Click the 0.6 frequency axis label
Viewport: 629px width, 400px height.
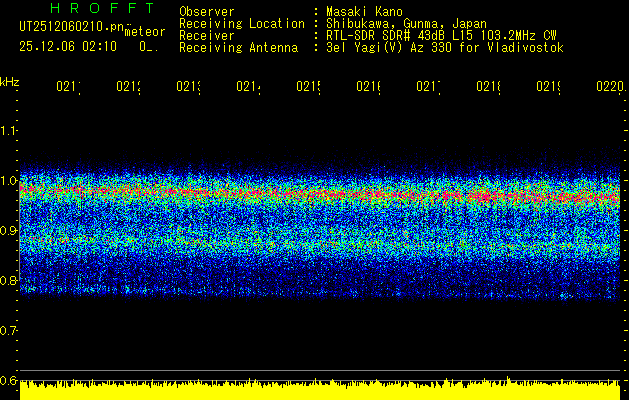[x=8, y=380]
